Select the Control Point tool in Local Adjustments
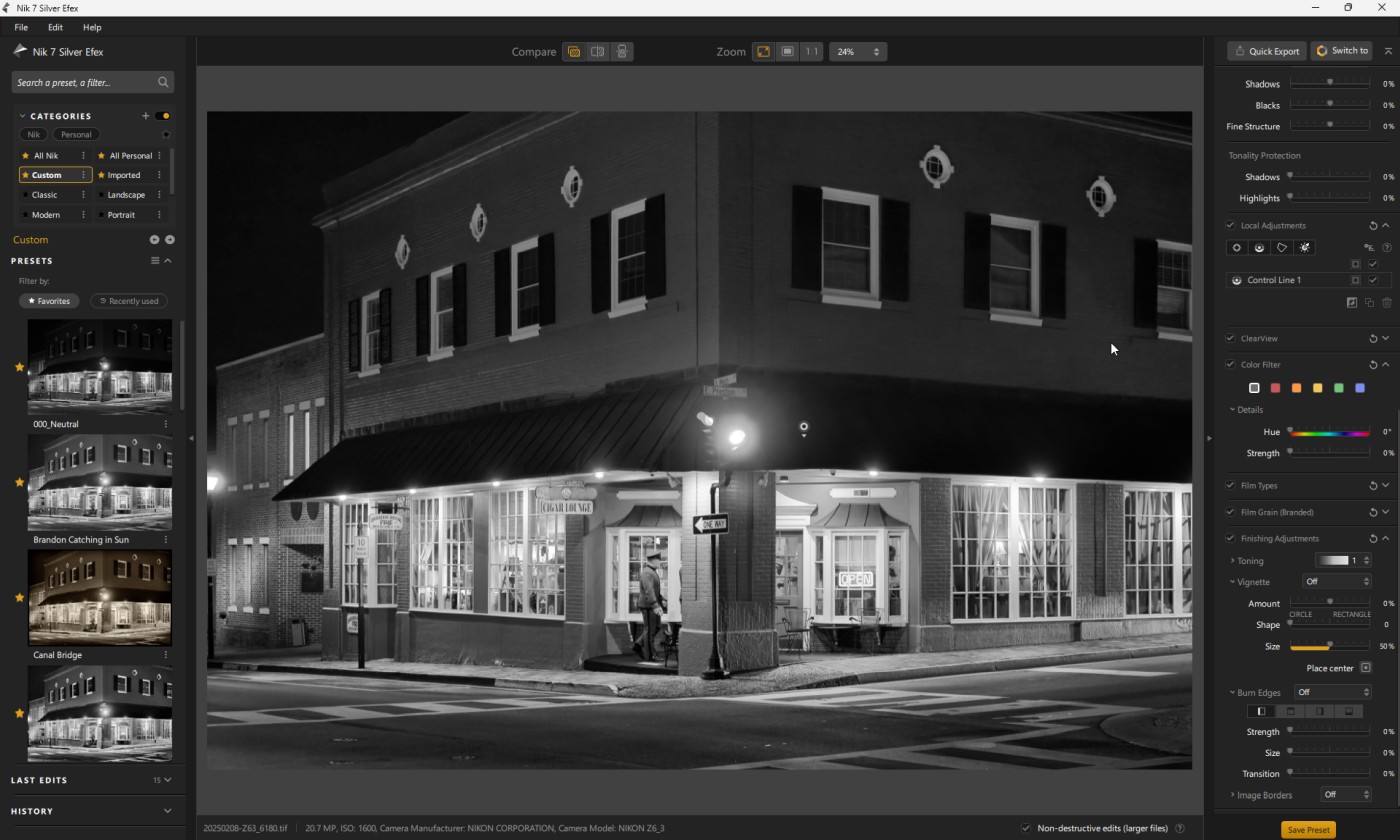This screenshot has height=840, width=1400. tap(1237, 248)
